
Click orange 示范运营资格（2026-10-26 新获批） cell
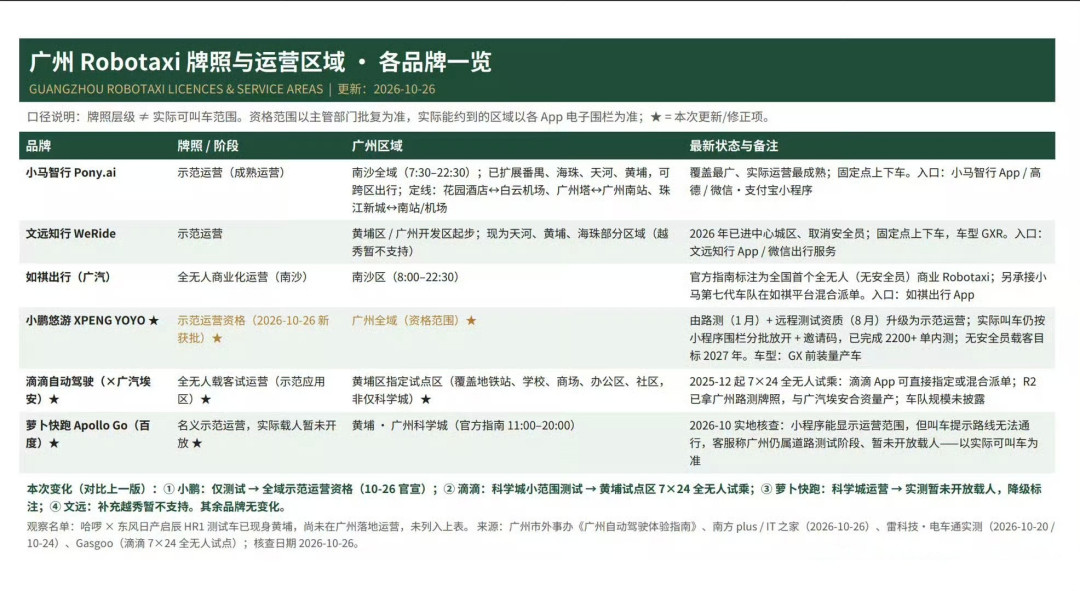click(x=253, y=329)
